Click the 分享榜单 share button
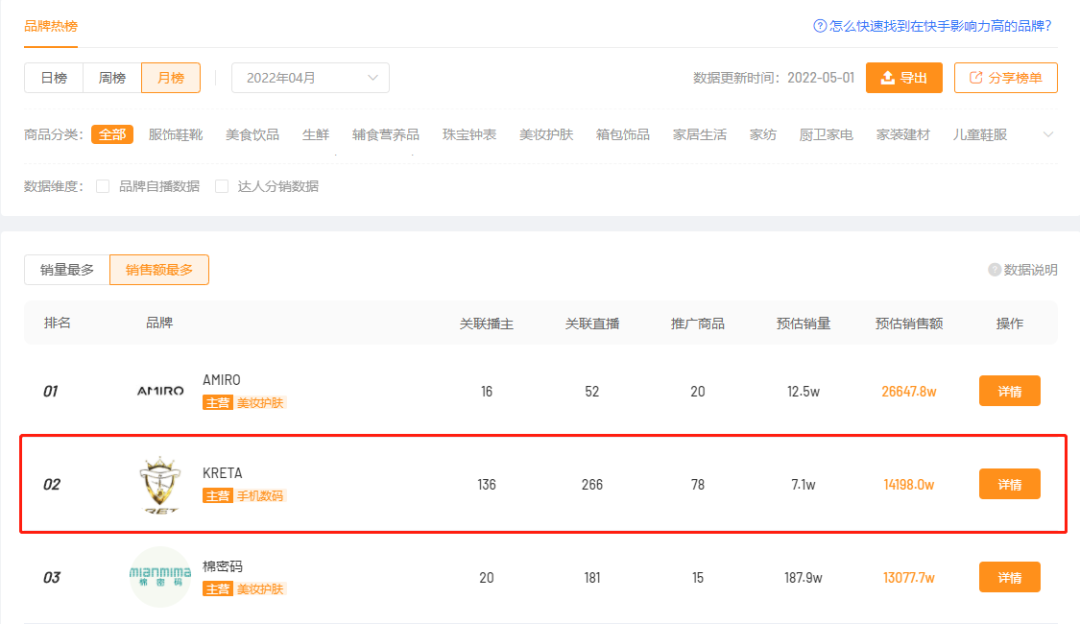Screen dimensions: 1080x624 click(1006, 78)
